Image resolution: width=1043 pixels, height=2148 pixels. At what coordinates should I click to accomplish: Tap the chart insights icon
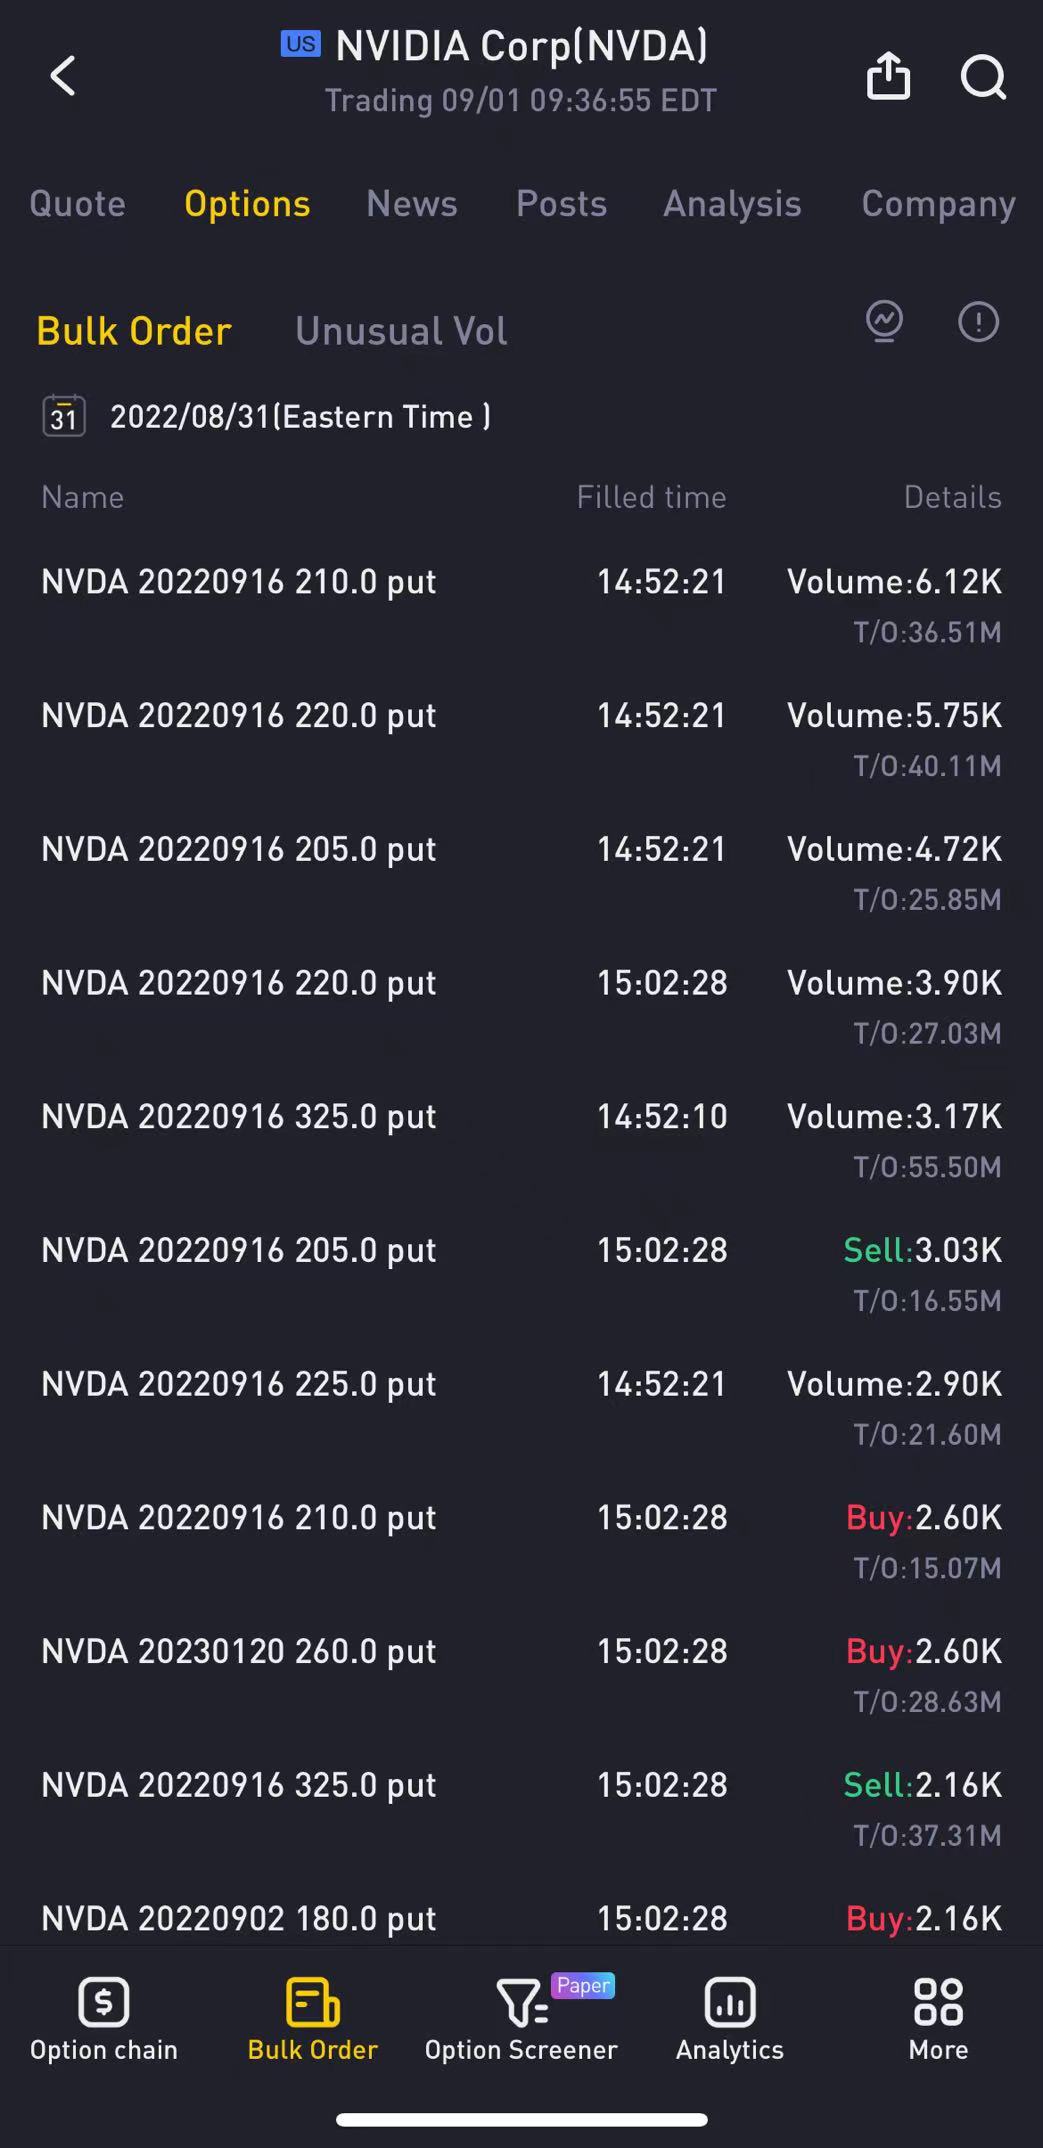[884, 322]
